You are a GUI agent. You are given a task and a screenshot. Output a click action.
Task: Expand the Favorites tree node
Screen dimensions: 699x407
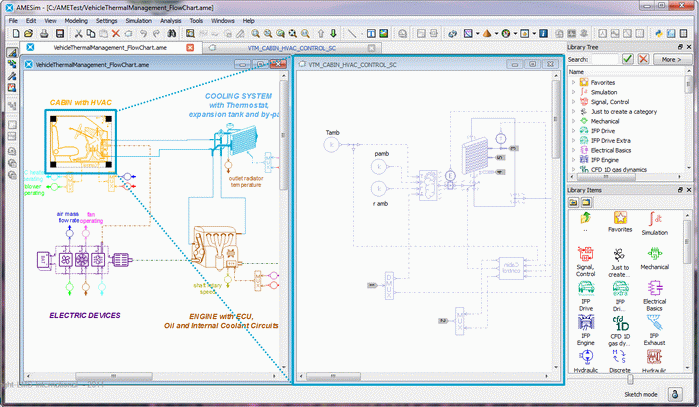pos(573,82)
